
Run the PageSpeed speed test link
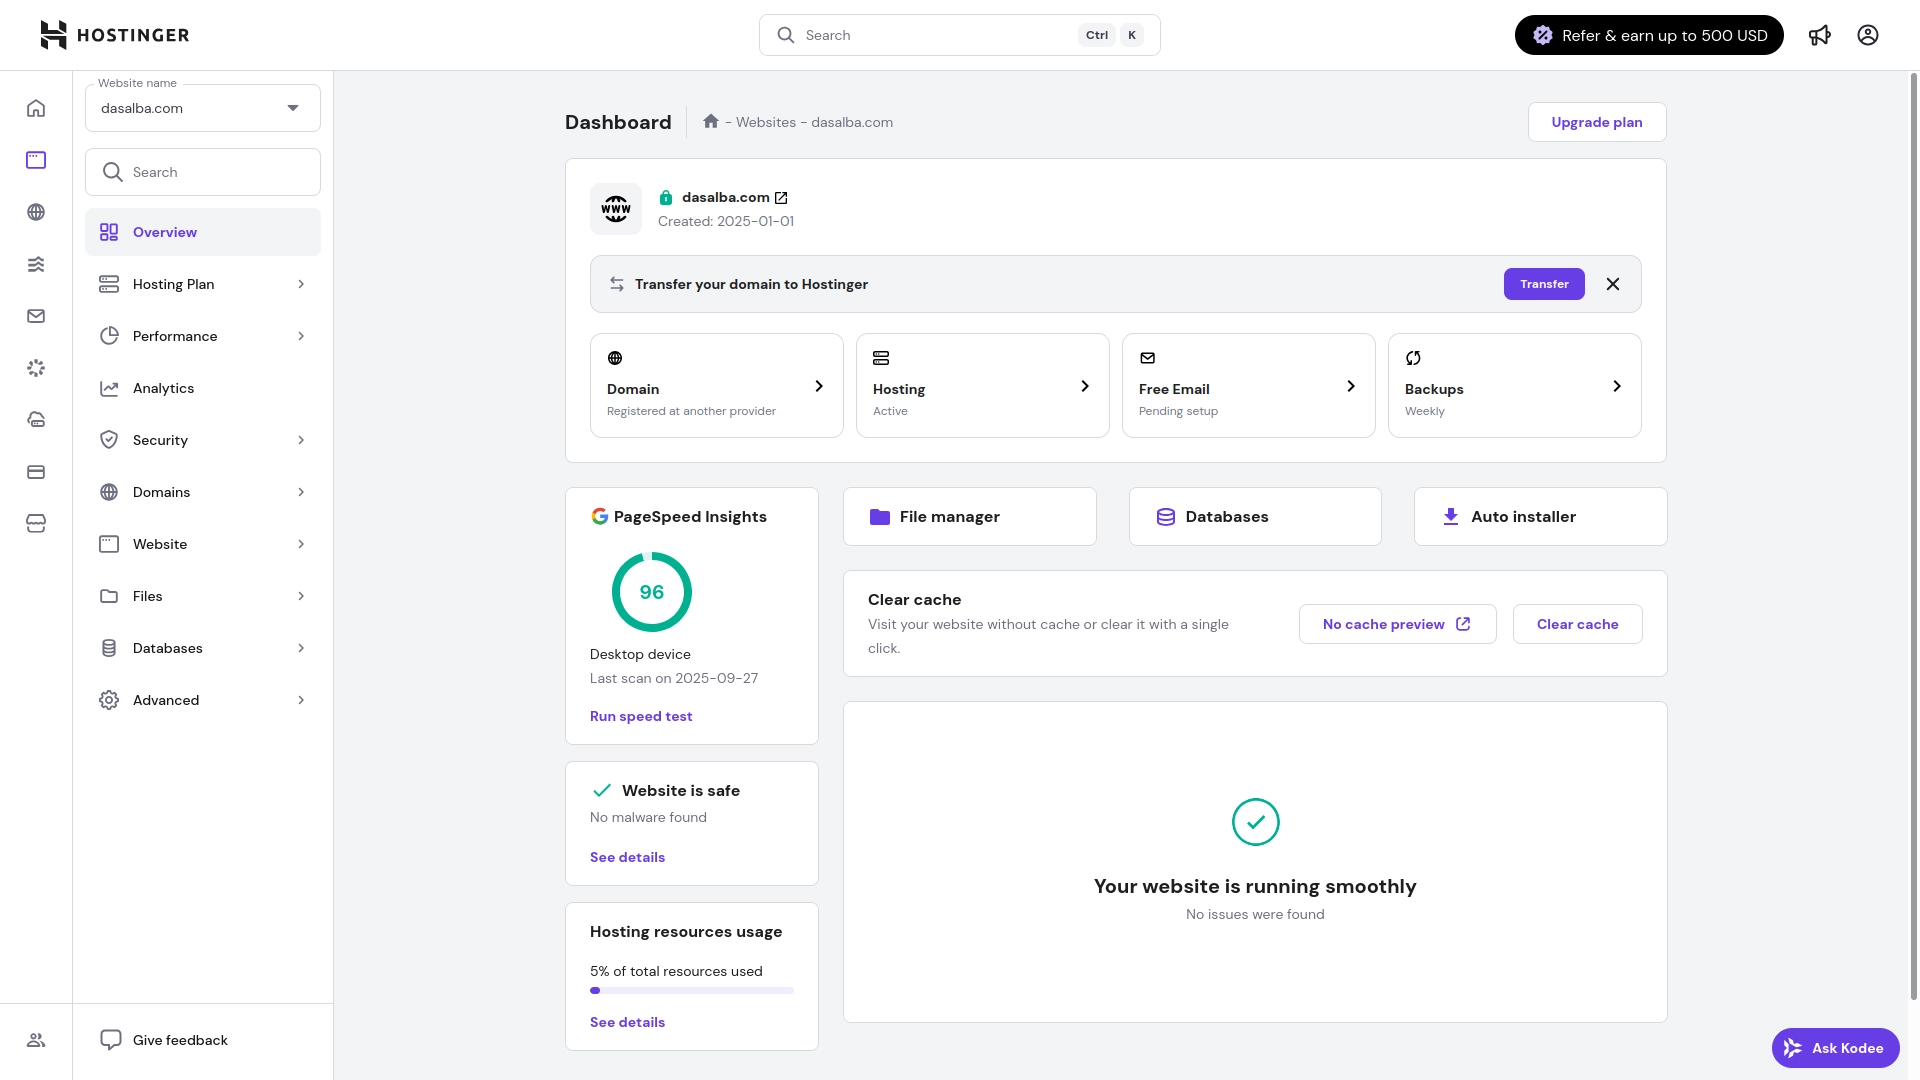[x=640, y=716]
